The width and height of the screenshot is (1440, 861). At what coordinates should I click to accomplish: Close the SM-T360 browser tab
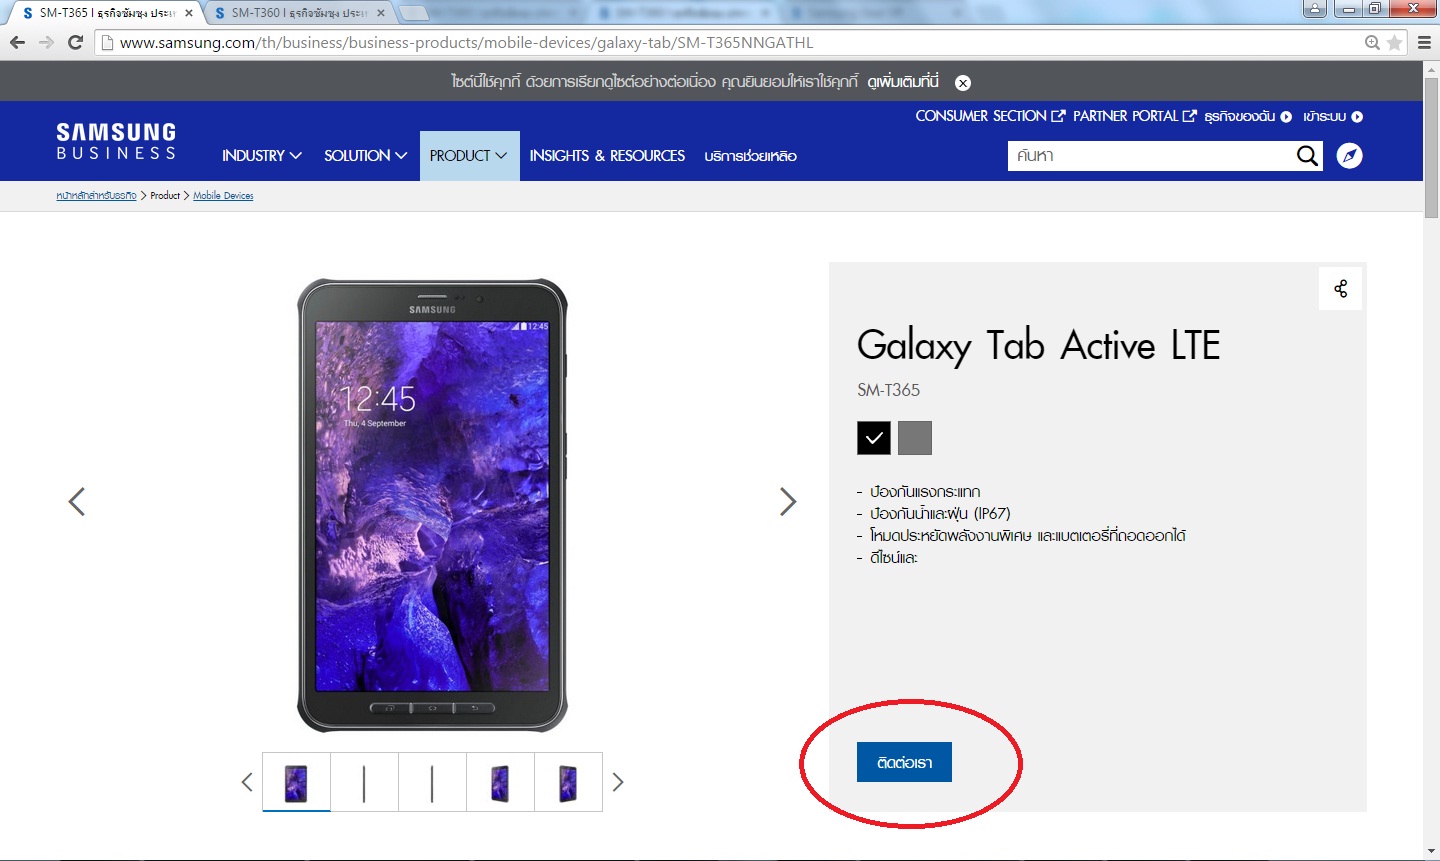point(380,13)
